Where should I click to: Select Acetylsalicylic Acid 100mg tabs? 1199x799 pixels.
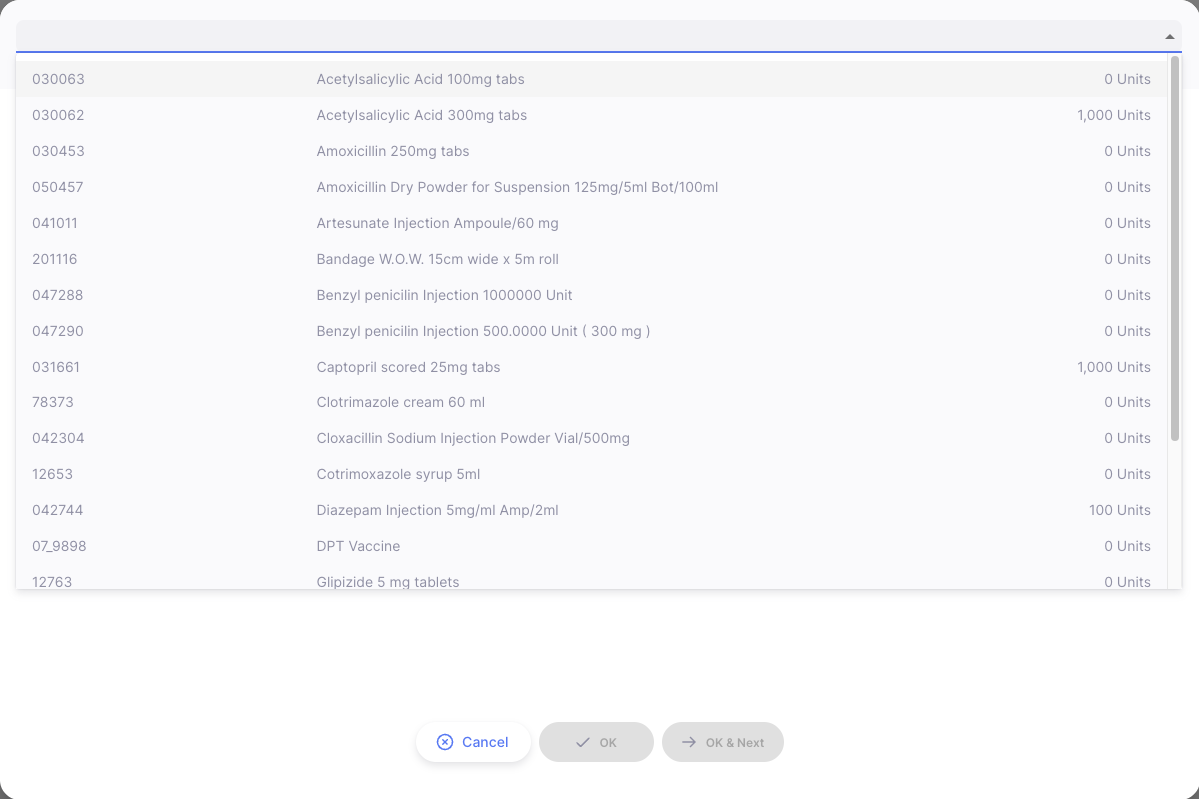[592, 79]
